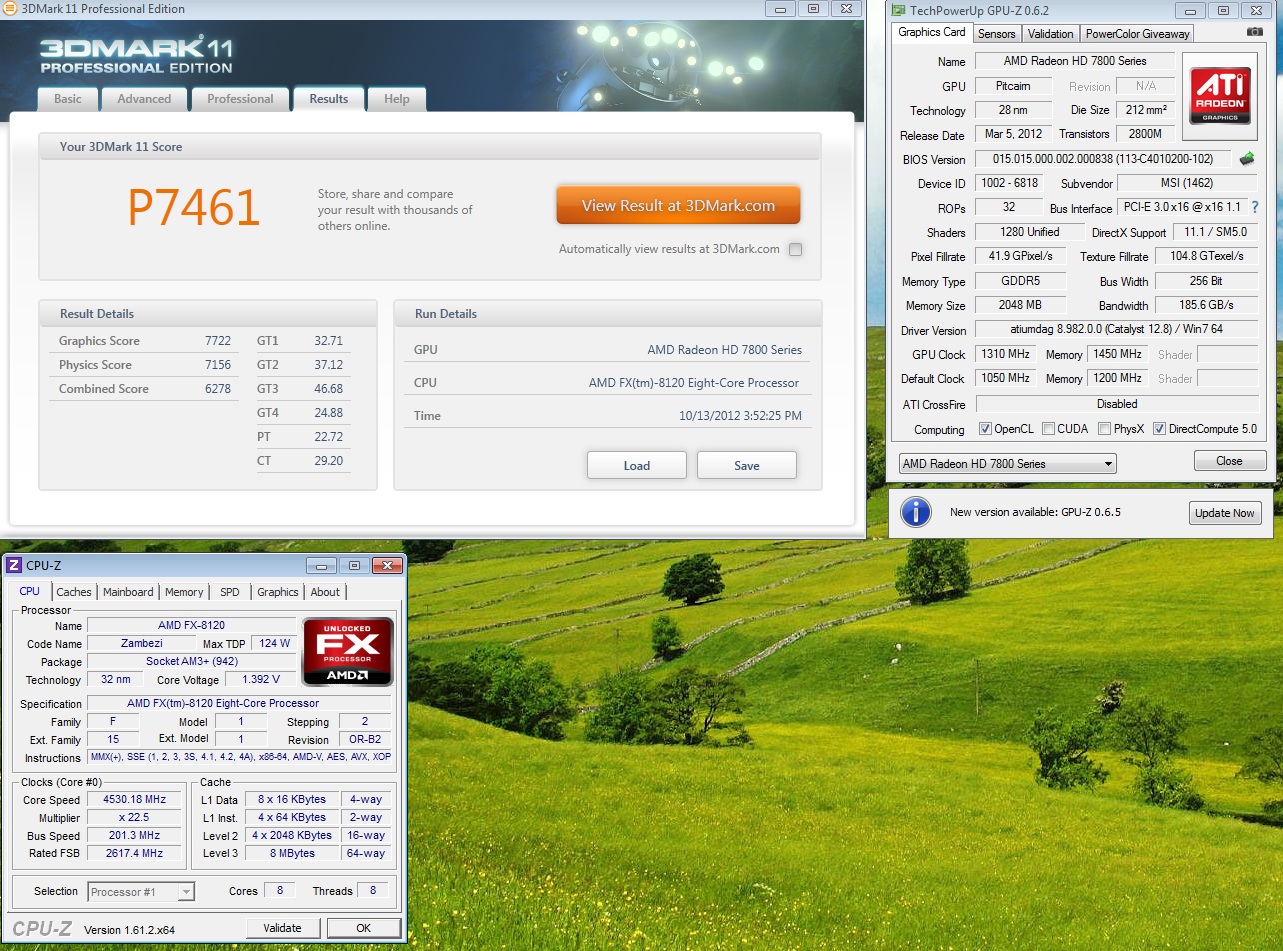Click the Bandwidth 185.6 GB/s field

point(1207,305)
